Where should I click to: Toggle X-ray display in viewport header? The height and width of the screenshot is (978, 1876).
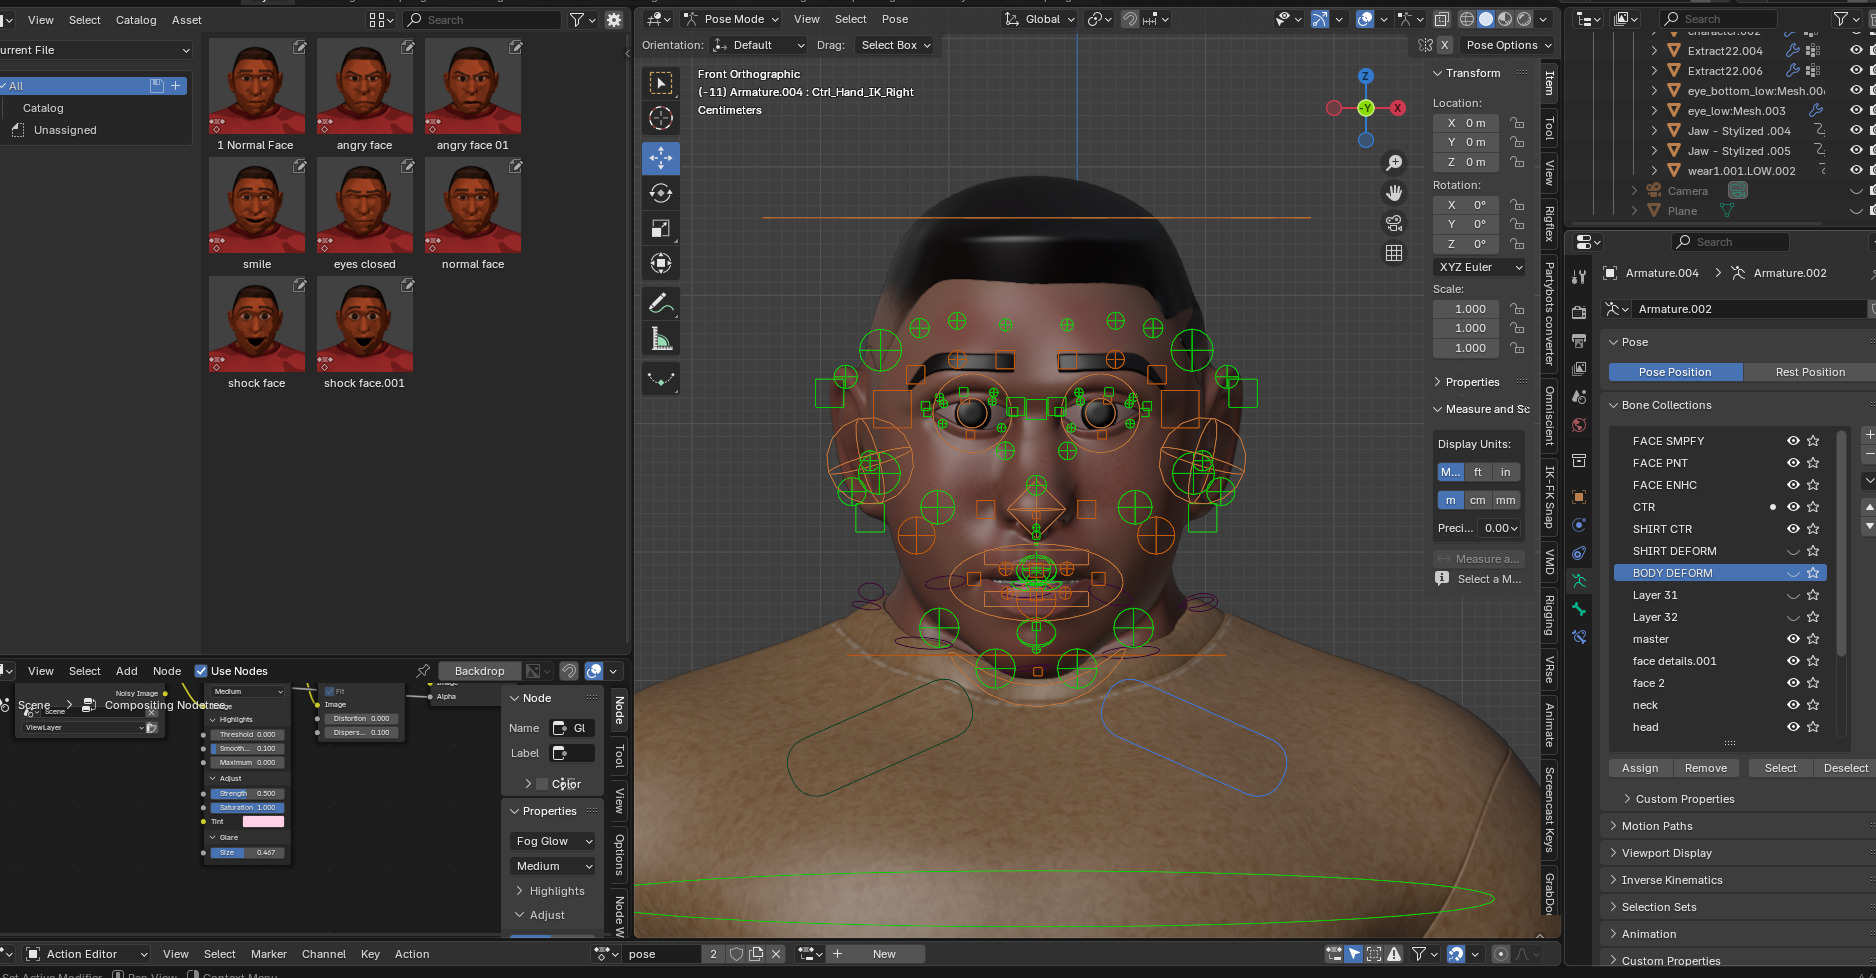tap(1441, 19)
